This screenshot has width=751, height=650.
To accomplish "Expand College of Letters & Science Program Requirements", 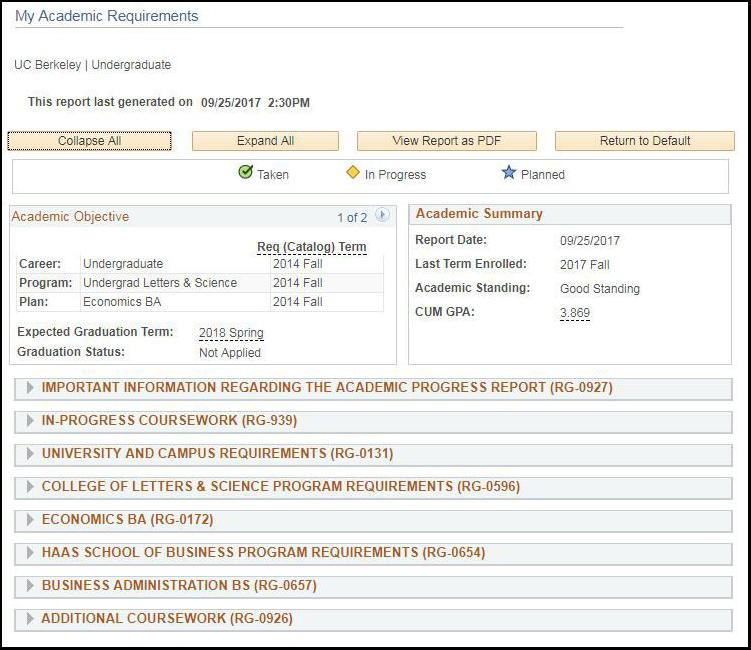I will click(373, 488).
